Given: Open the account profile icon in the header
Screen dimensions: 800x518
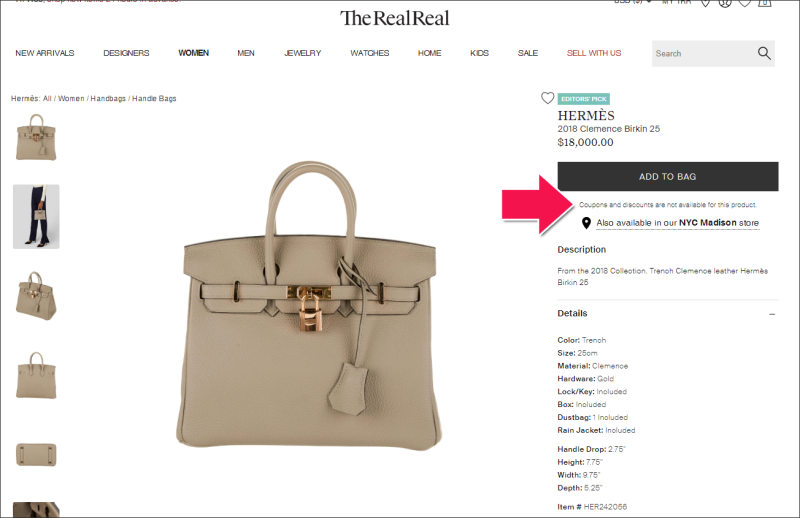Looking at the screenshot, I should [724, 3].
